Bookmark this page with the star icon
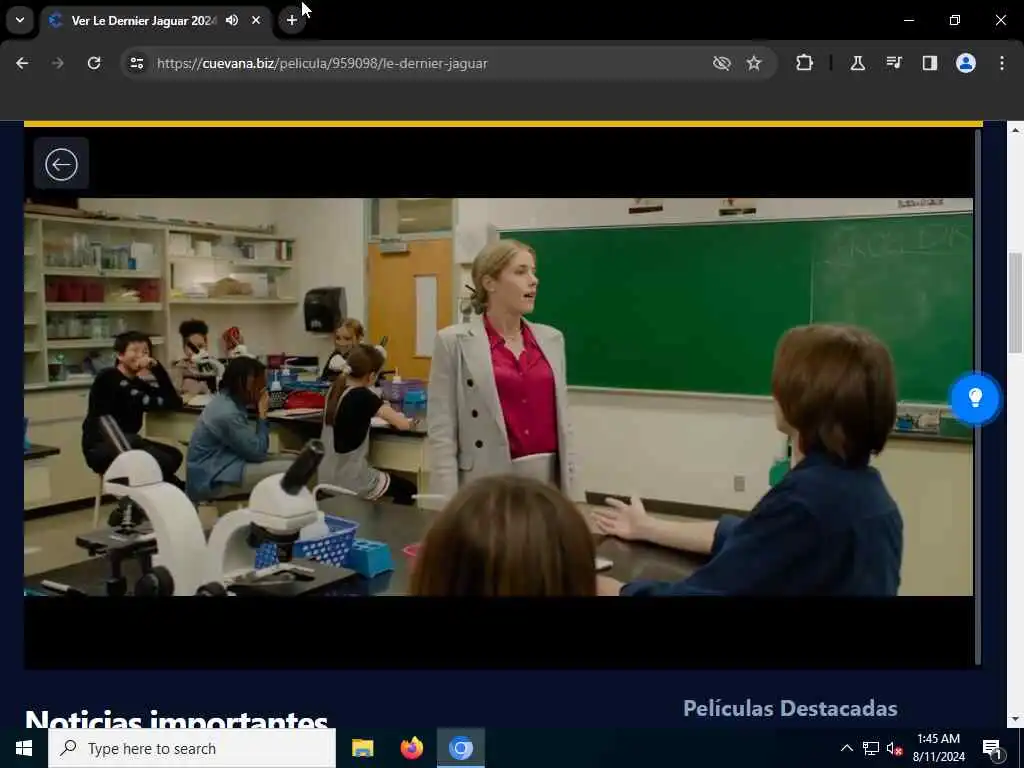1024x768 pixels. 754,63
